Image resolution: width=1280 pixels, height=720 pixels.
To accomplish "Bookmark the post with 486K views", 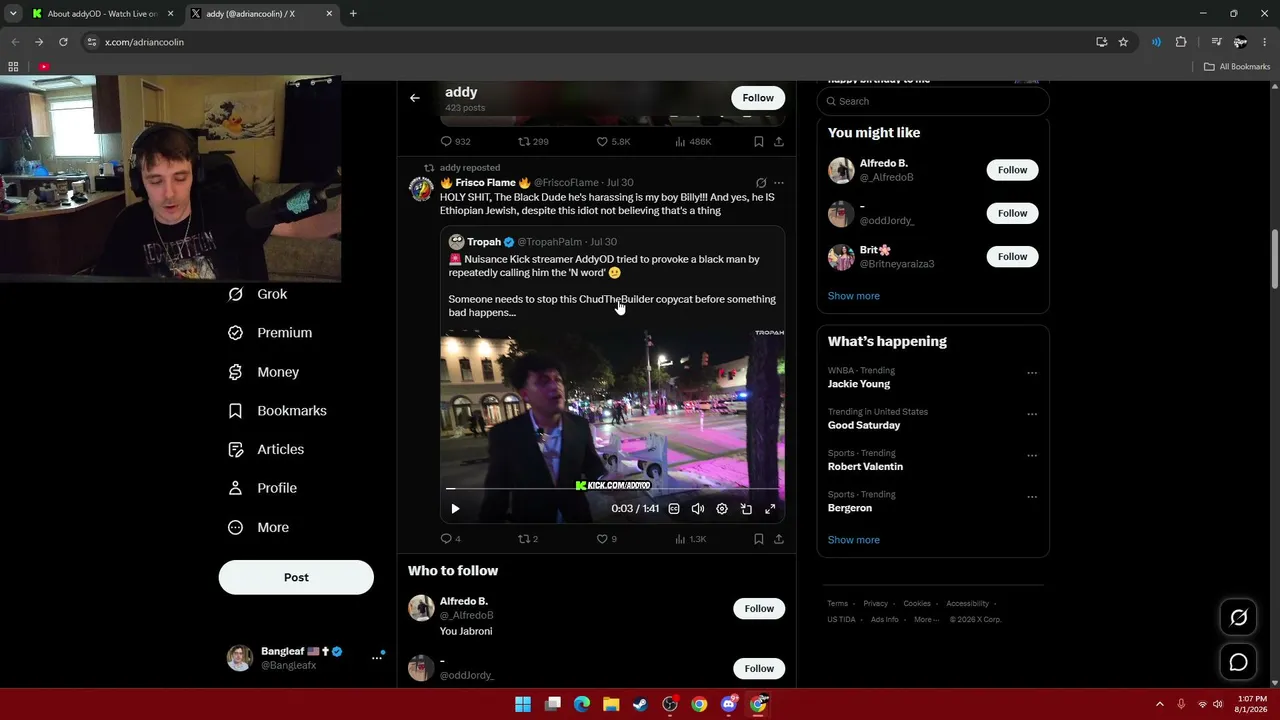I will tap(759, 142).
